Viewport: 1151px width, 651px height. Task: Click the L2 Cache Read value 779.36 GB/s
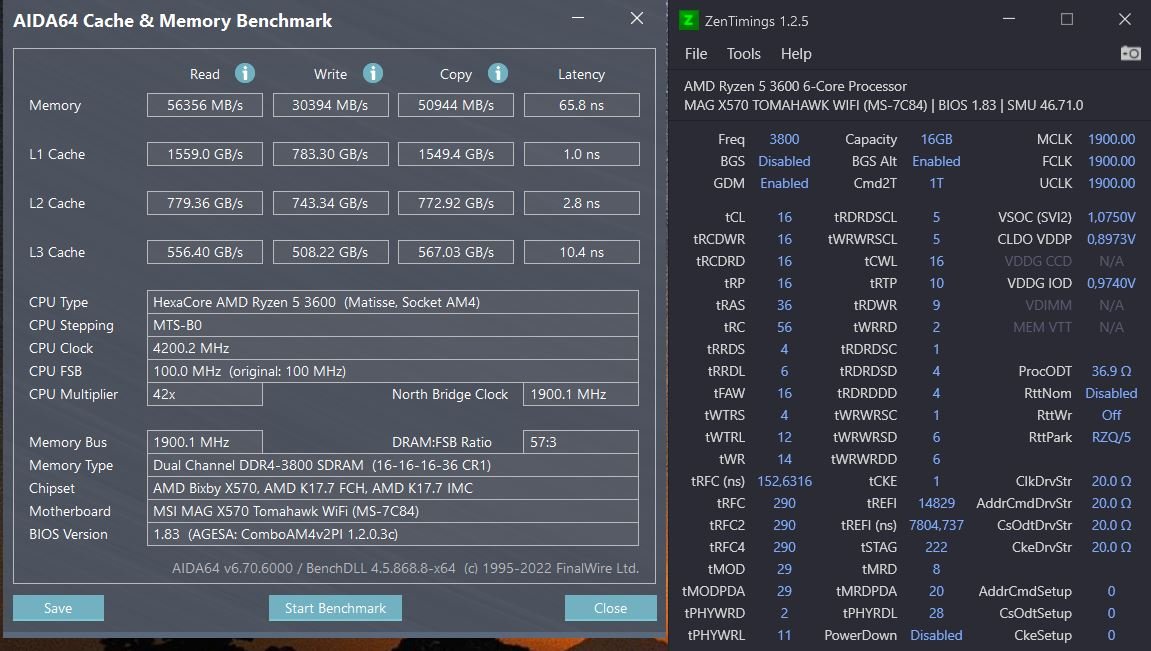click(205, 203)
